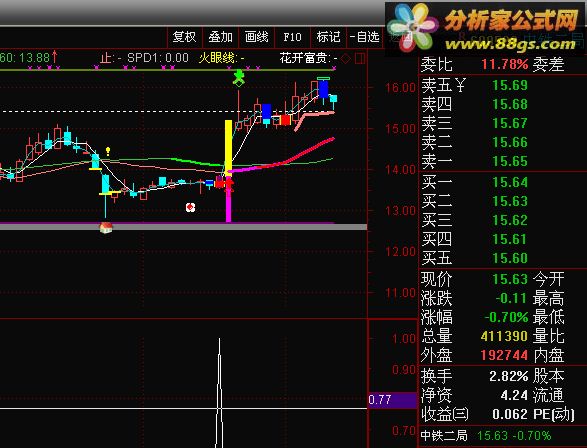Click the red diamond indicator icon

click(x=346, y=58)
